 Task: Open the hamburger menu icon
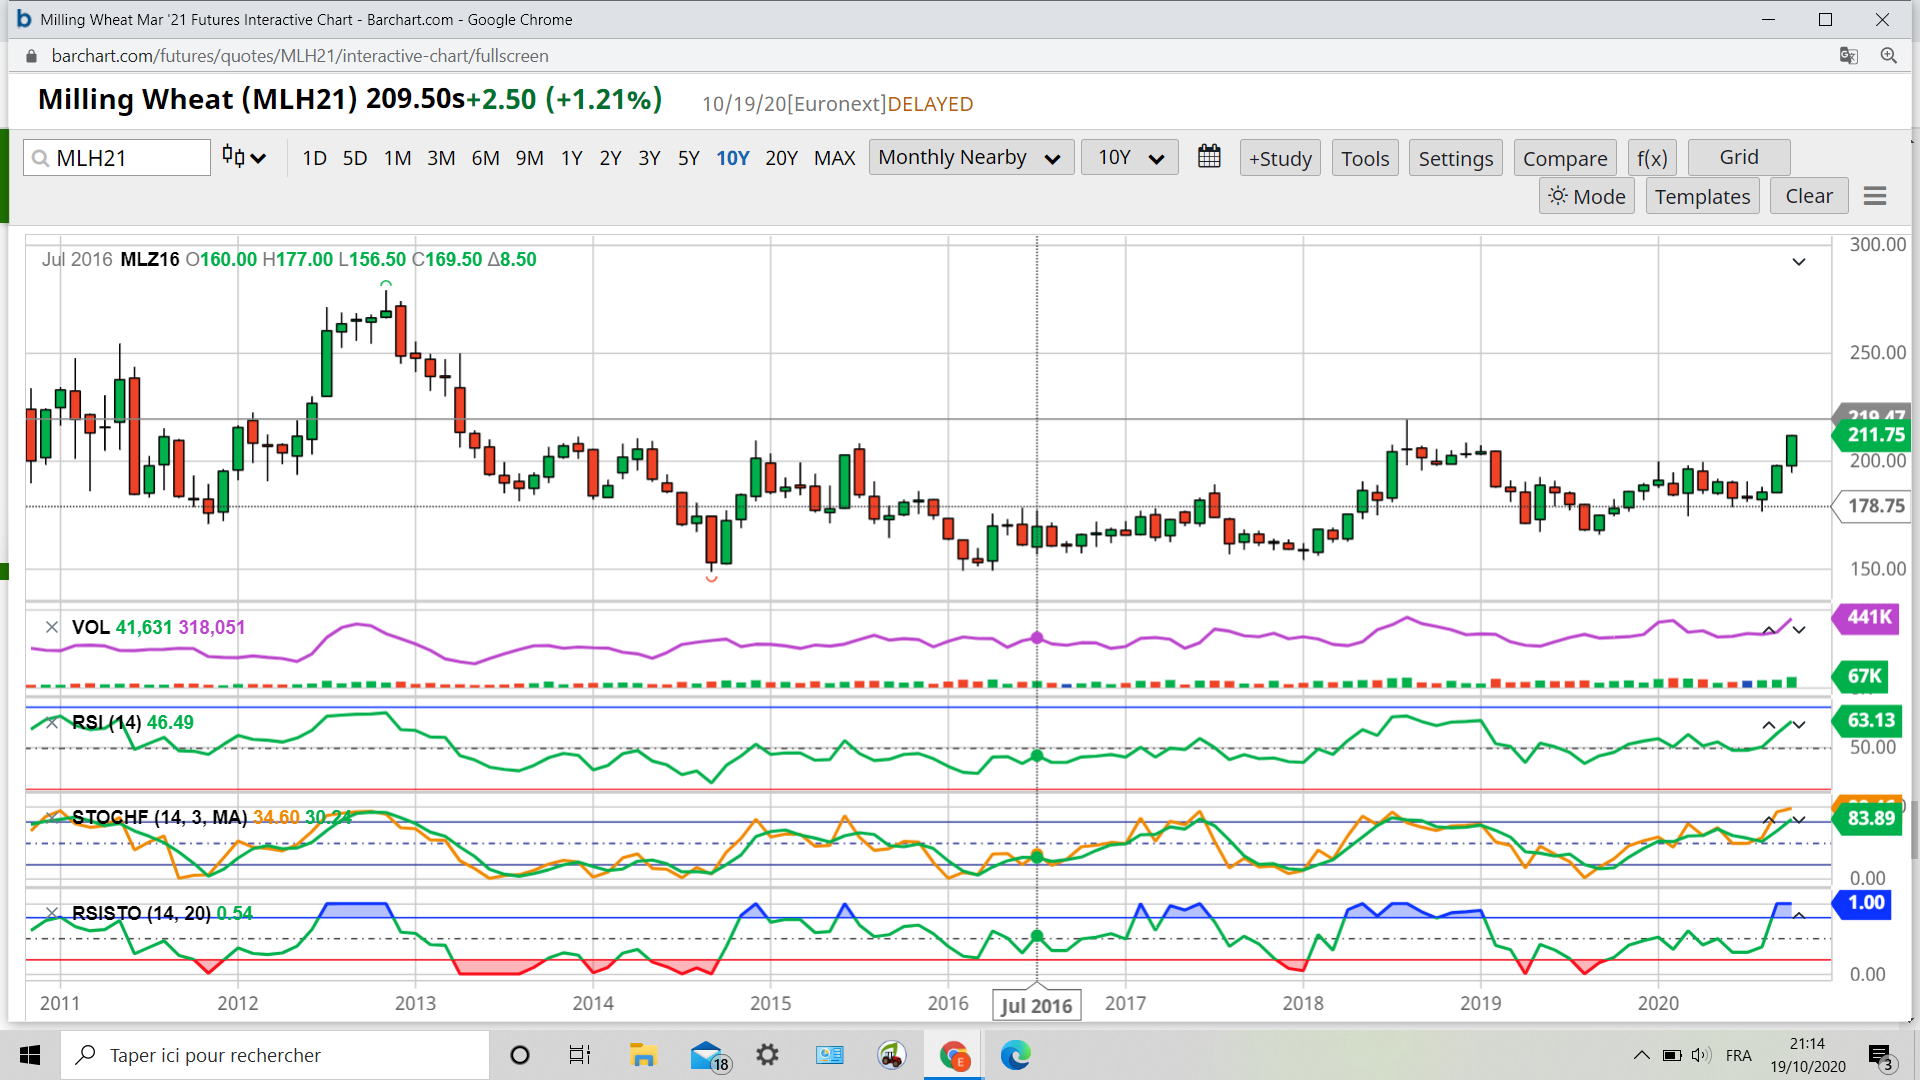click(1875, 197)
